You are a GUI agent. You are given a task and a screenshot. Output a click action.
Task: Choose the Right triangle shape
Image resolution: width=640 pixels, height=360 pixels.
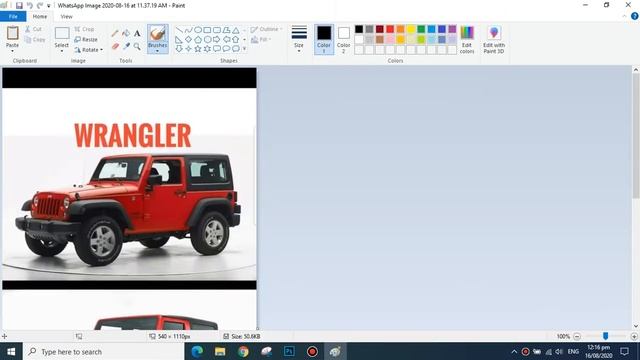coord(179,40)
